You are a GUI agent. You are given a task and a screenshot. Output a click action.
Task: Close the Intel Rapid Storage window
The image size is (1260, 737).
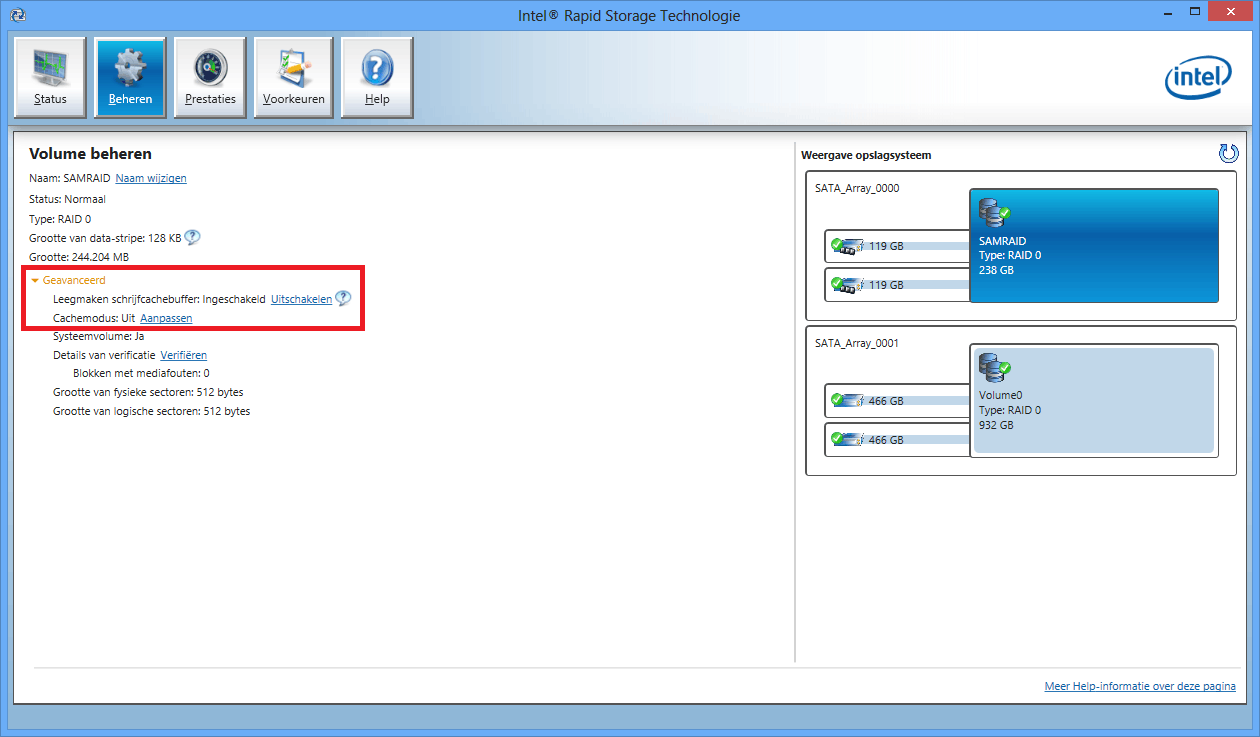click(1230, 12)
